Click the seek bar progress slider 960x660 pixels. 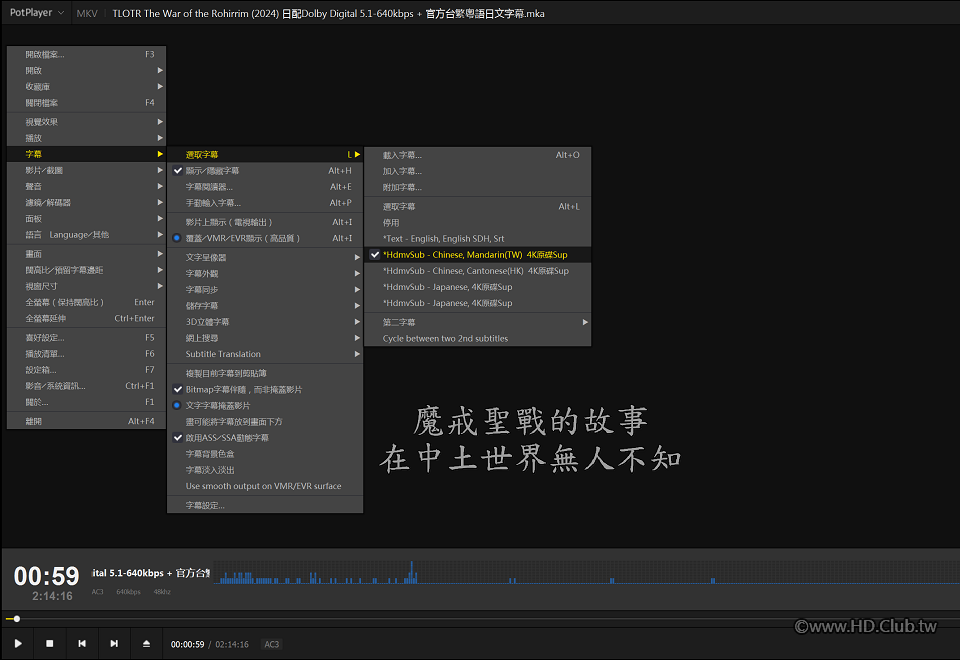pyautogui.click(x=480, y=619)
